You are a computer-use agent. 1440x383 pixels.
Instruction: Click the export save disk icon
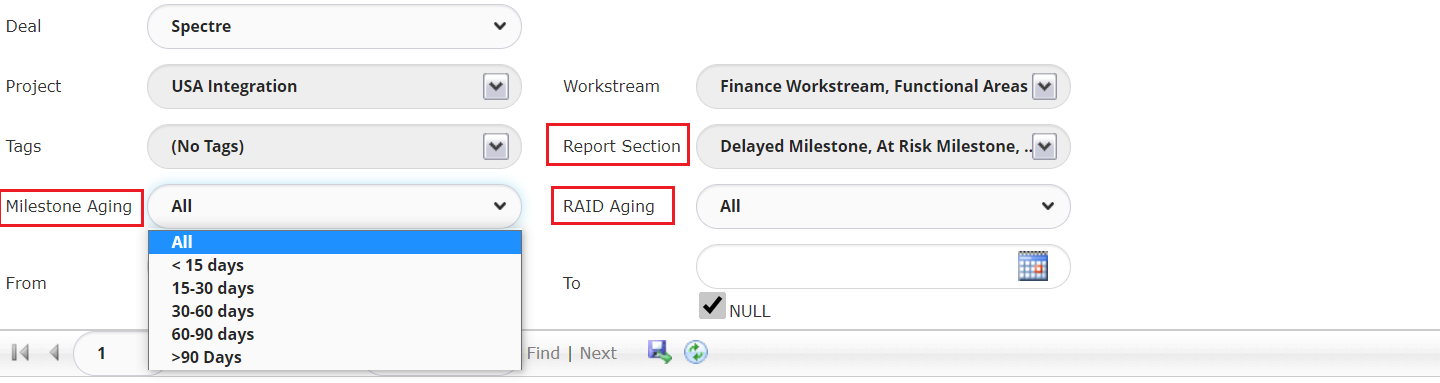point(659,352)
